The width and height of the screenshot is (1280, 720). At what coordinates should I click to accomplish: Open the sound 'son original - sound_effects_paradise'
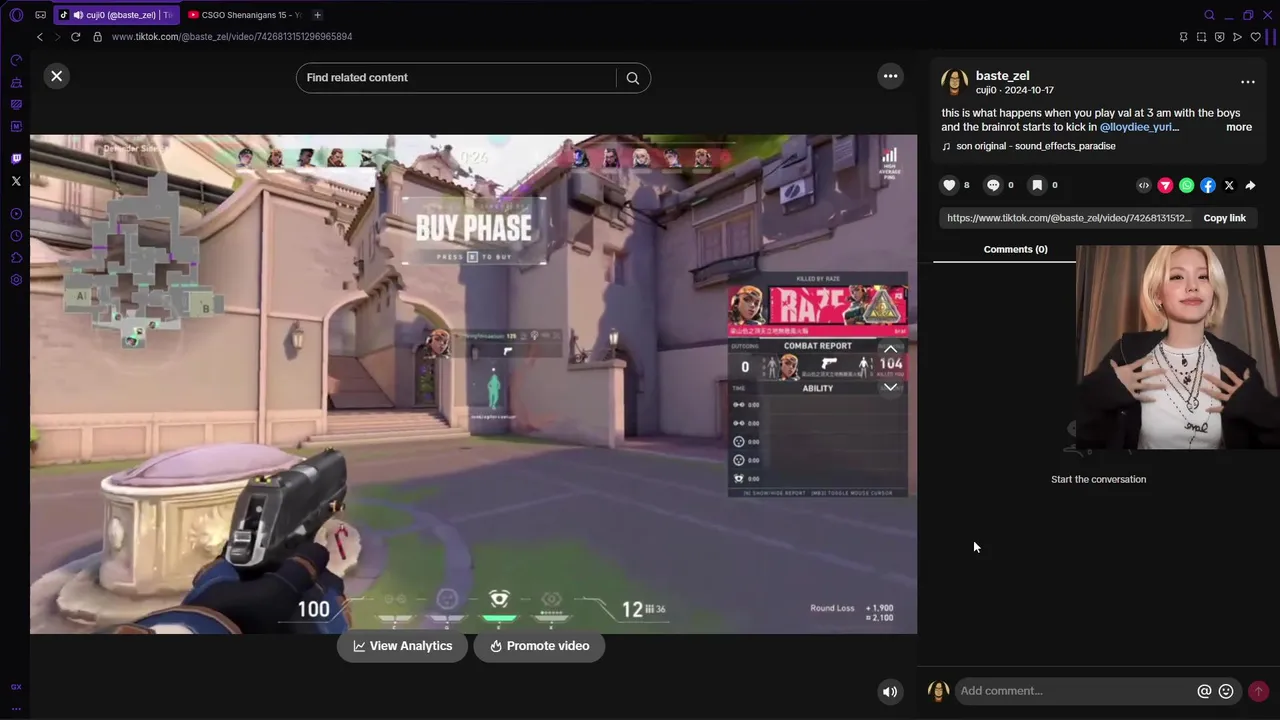coord(1035,146)
